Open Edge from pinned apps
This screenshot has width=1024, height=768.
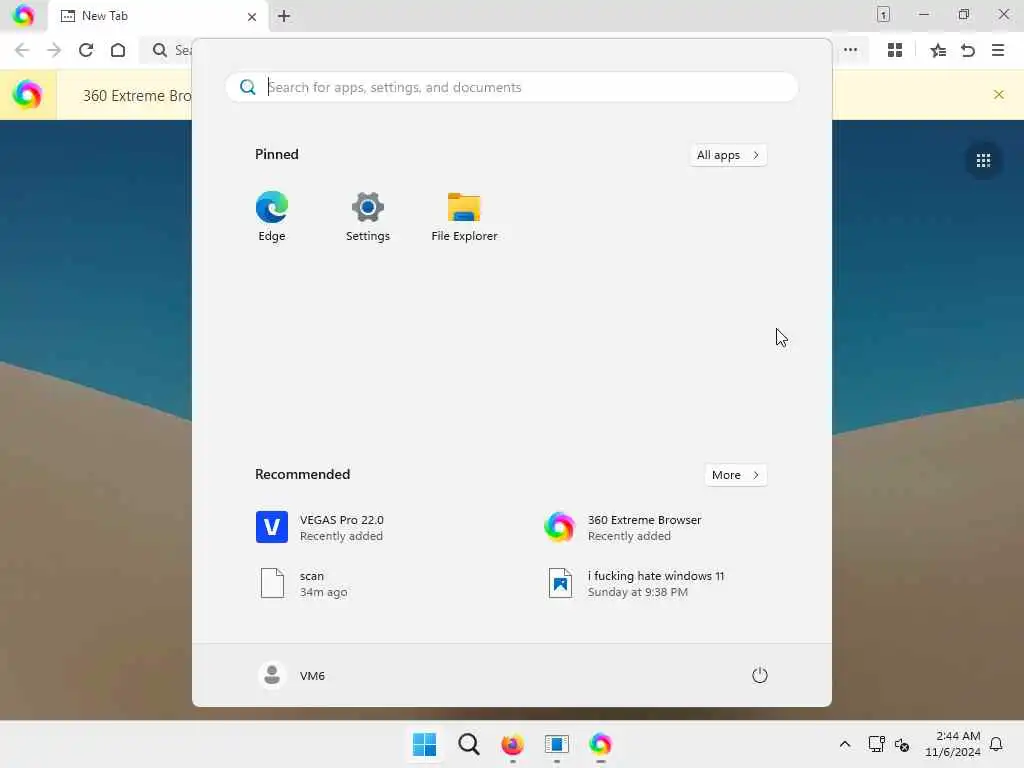pyautogui.click(x=272, y=216)
